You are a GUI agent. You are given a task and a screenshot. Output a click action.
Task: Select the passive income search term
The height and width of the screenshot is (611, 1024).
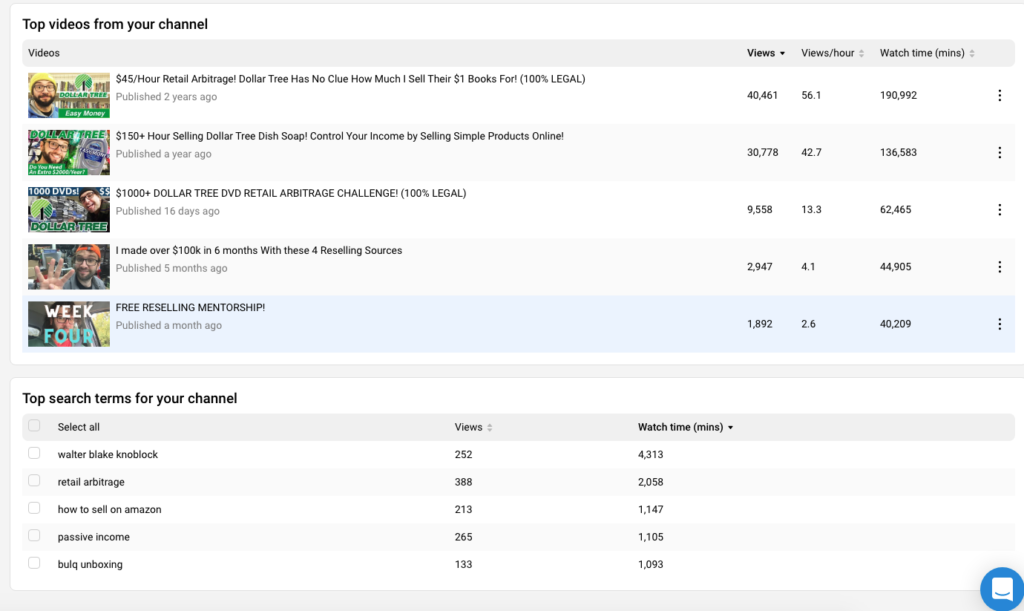click(93, 537)
